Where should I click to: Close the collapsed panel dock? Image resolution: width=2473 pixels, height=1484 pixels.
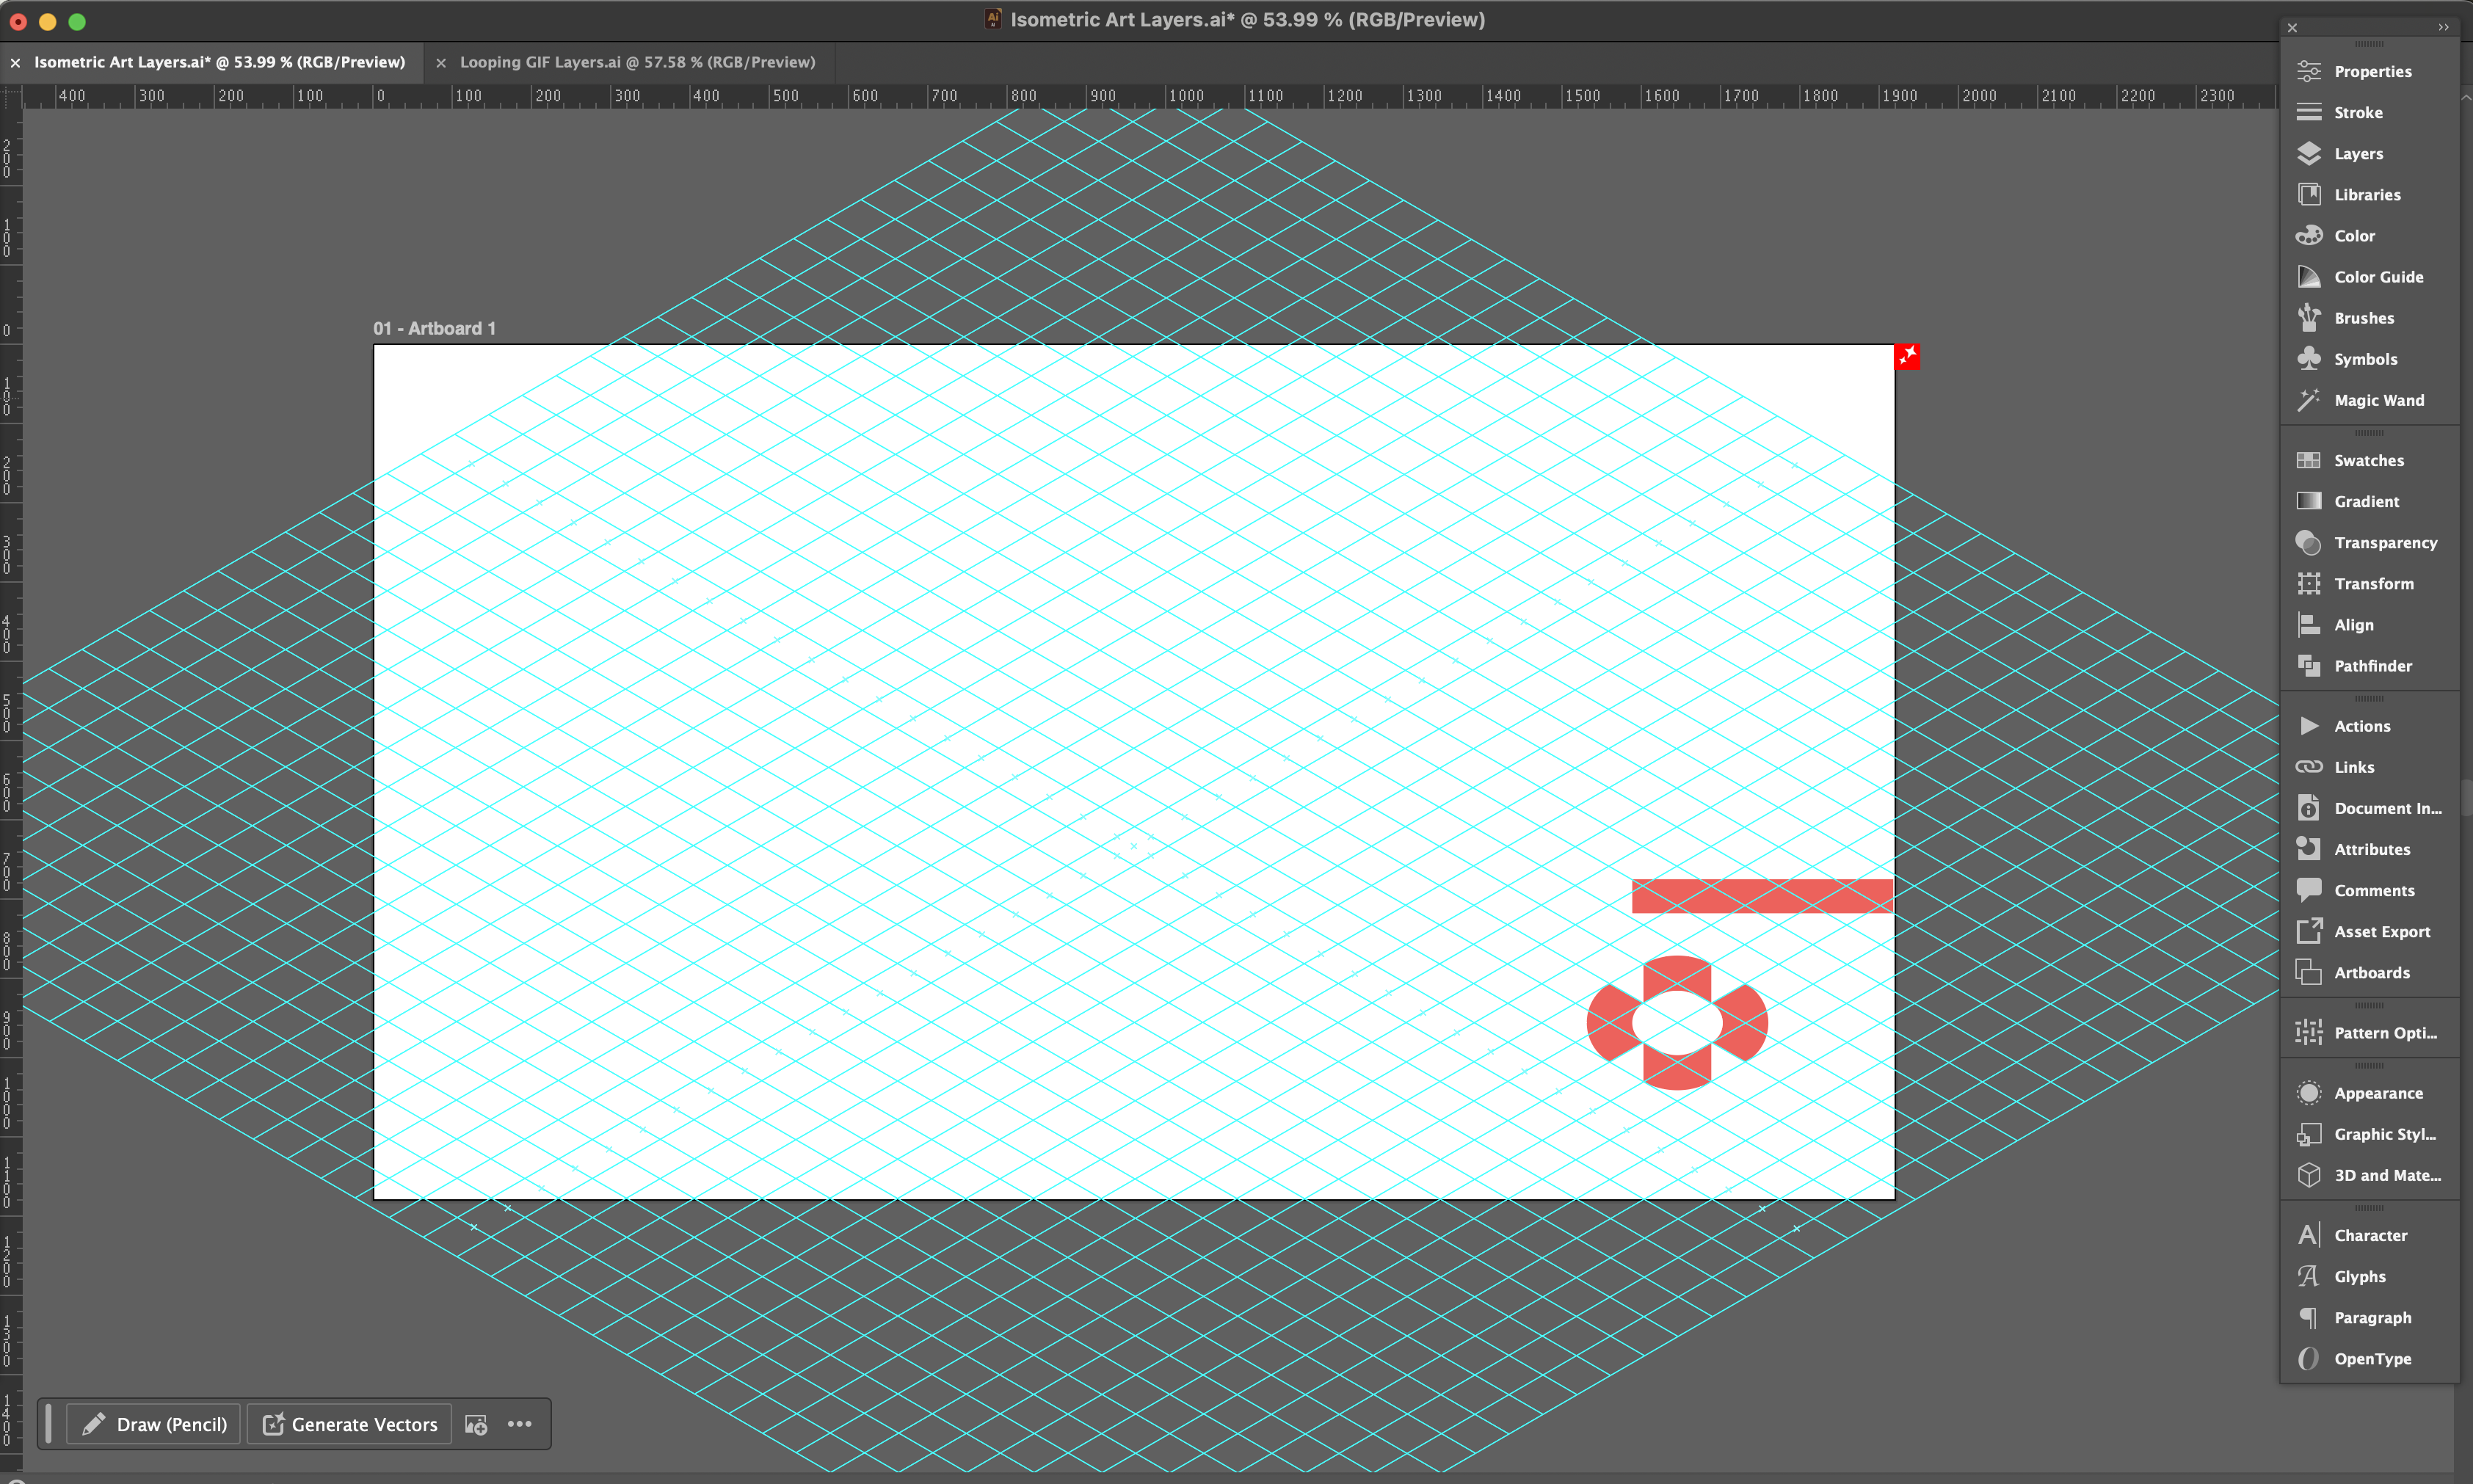[x=2293, y=27]
